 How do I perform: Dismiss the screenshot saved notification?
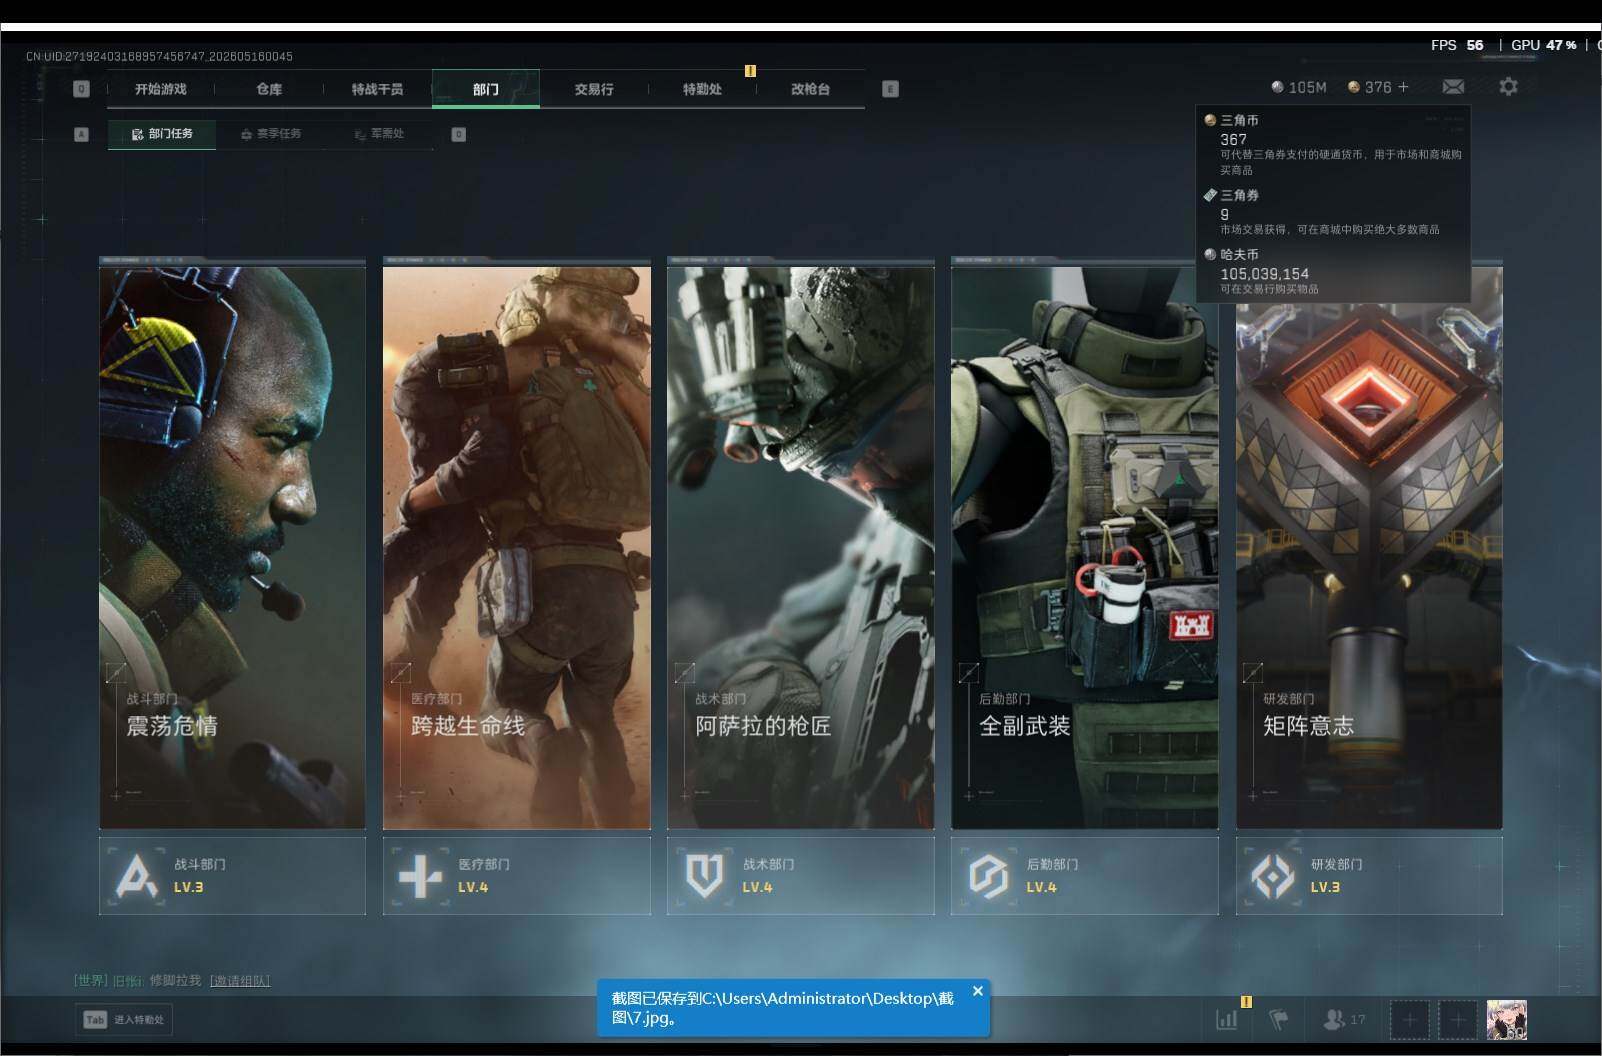point(977,991)
